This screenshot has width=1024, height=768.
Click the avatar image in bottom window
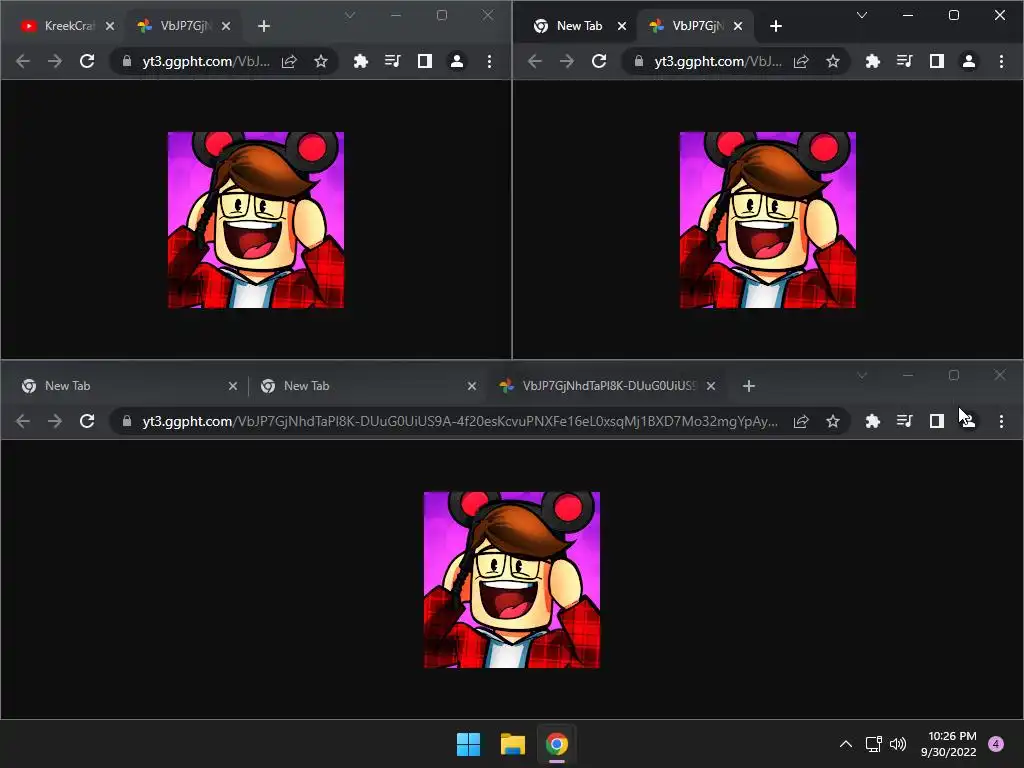512,580
